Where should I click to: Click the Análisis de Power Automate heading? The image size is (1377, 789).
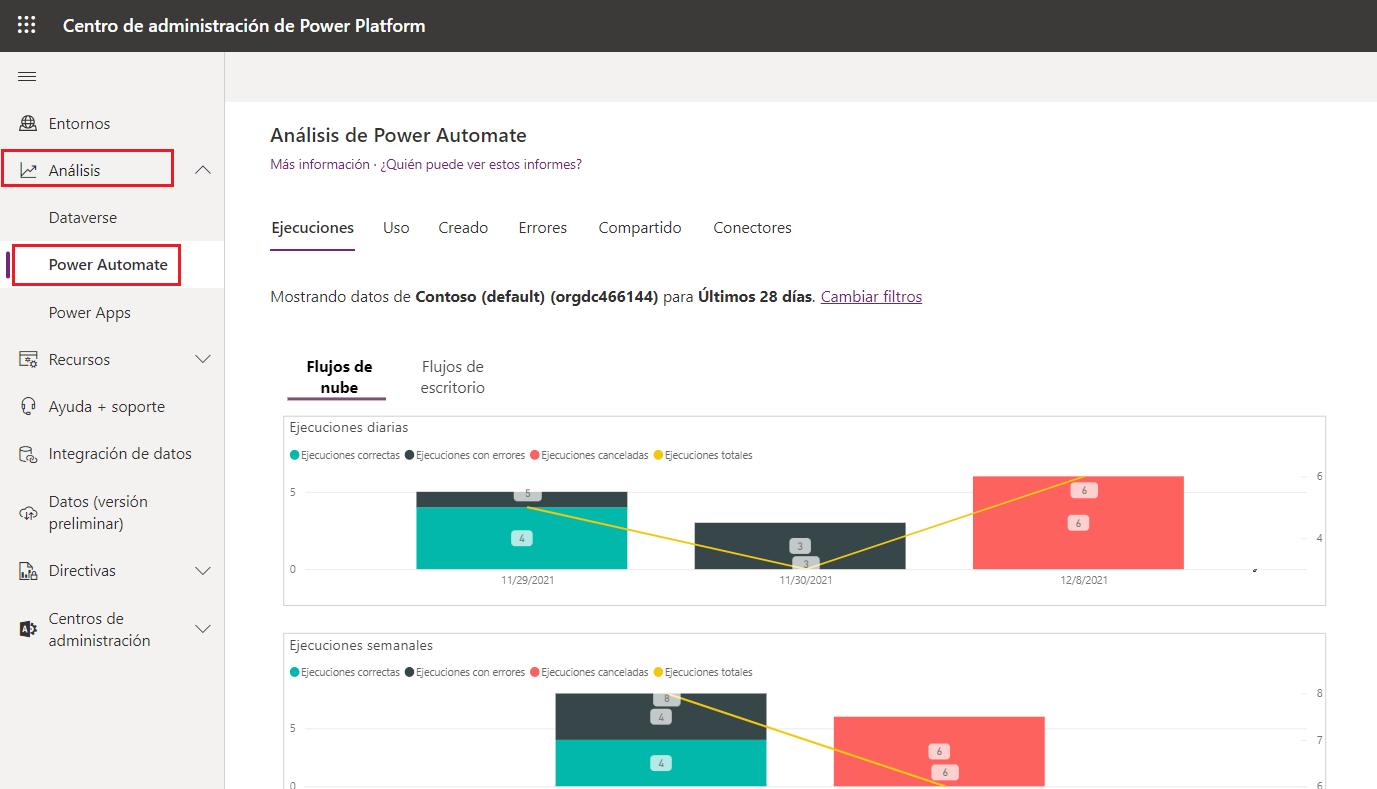398,136
